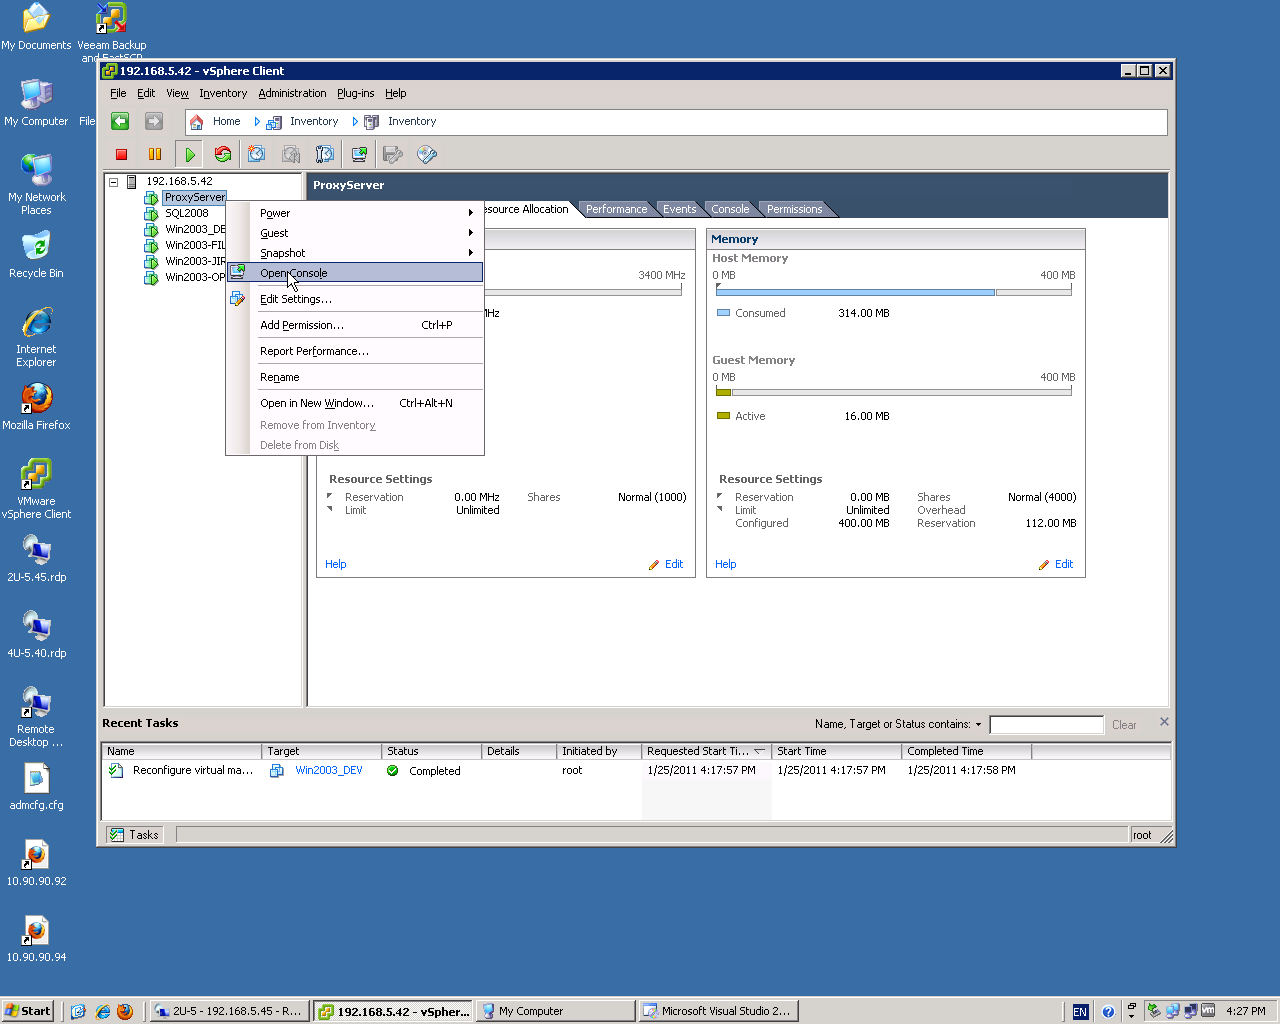Viewport: 1280px width, 1024px height.
Task: Open the Veeam Backup desktop icon
Action: (111, 31)
